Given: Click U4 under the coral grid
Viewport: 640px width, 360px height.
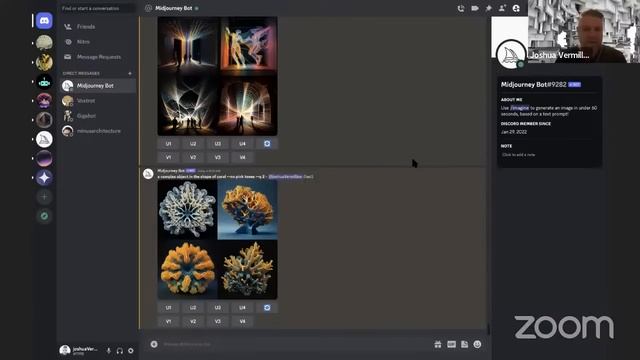Looking at the screenshot, I should tap(242, 307).
